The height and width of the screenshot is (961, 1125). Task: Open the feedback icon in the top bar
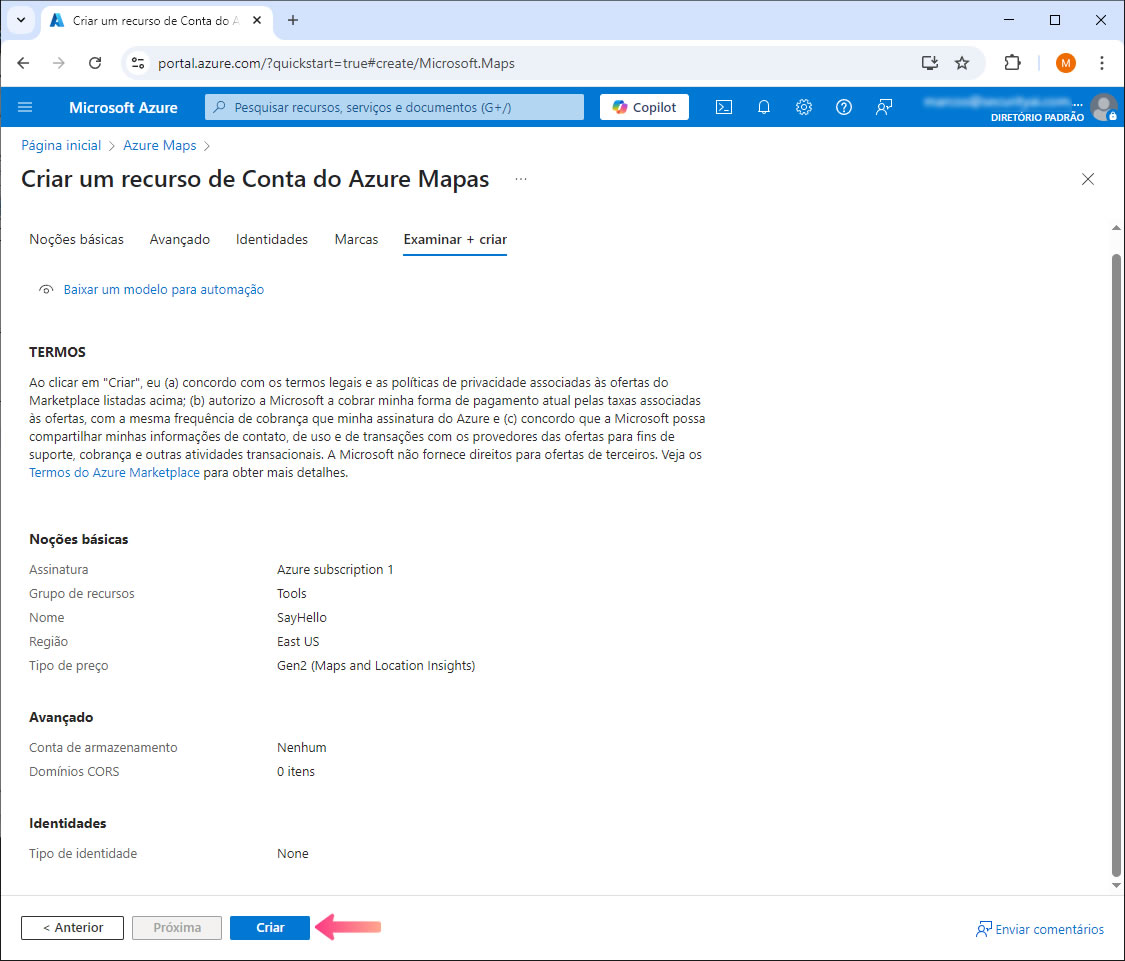(884, 107)
